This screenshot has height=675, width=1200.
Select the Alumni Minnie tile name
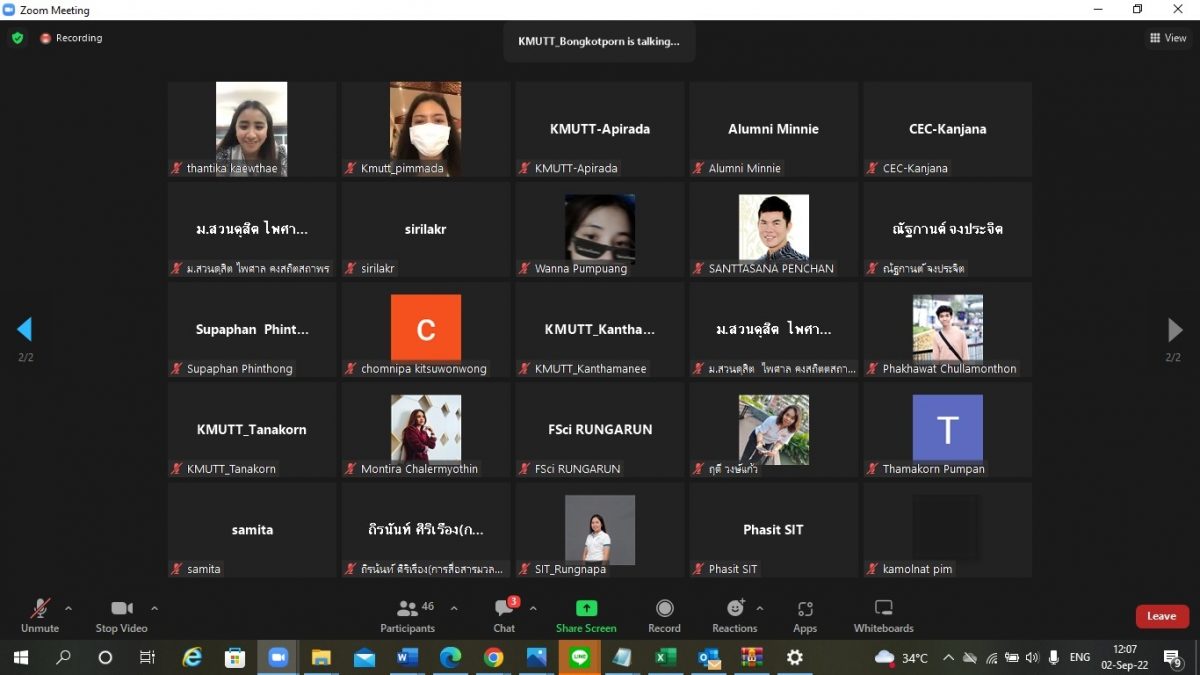773,129
